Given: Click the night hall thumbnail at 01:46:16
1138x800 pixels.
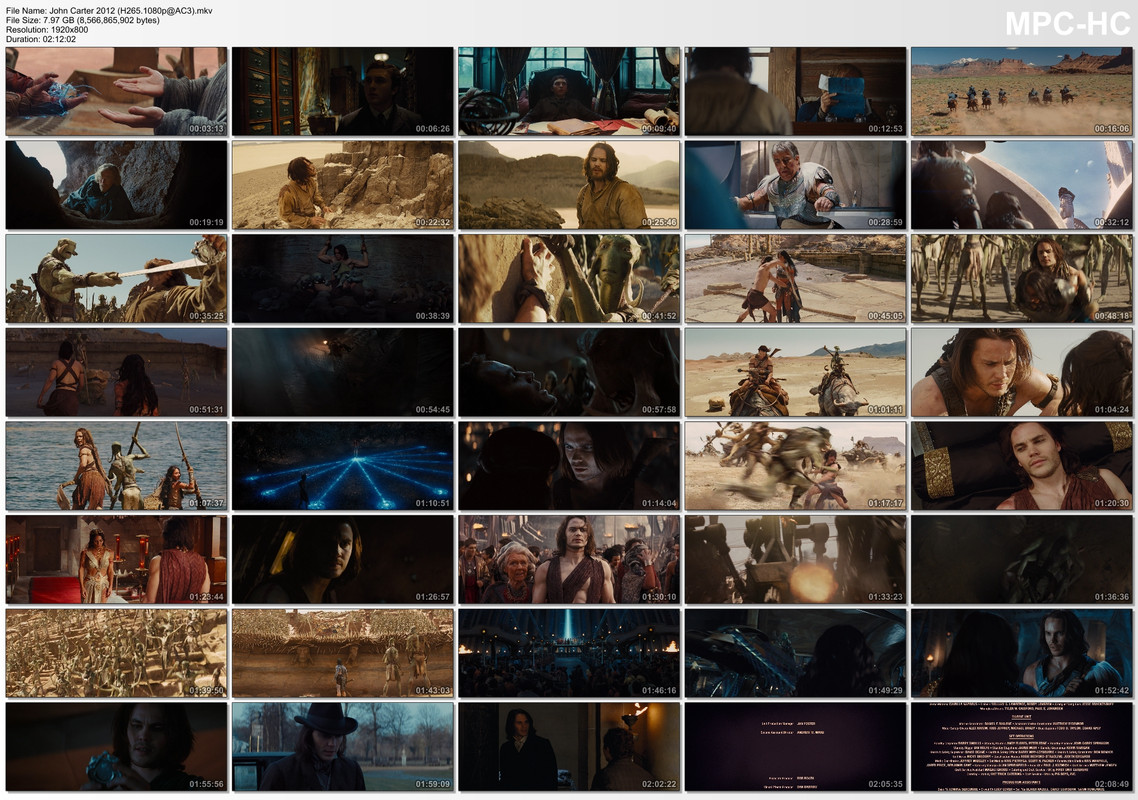Looking at the screenshot, I should pos(569,653).
